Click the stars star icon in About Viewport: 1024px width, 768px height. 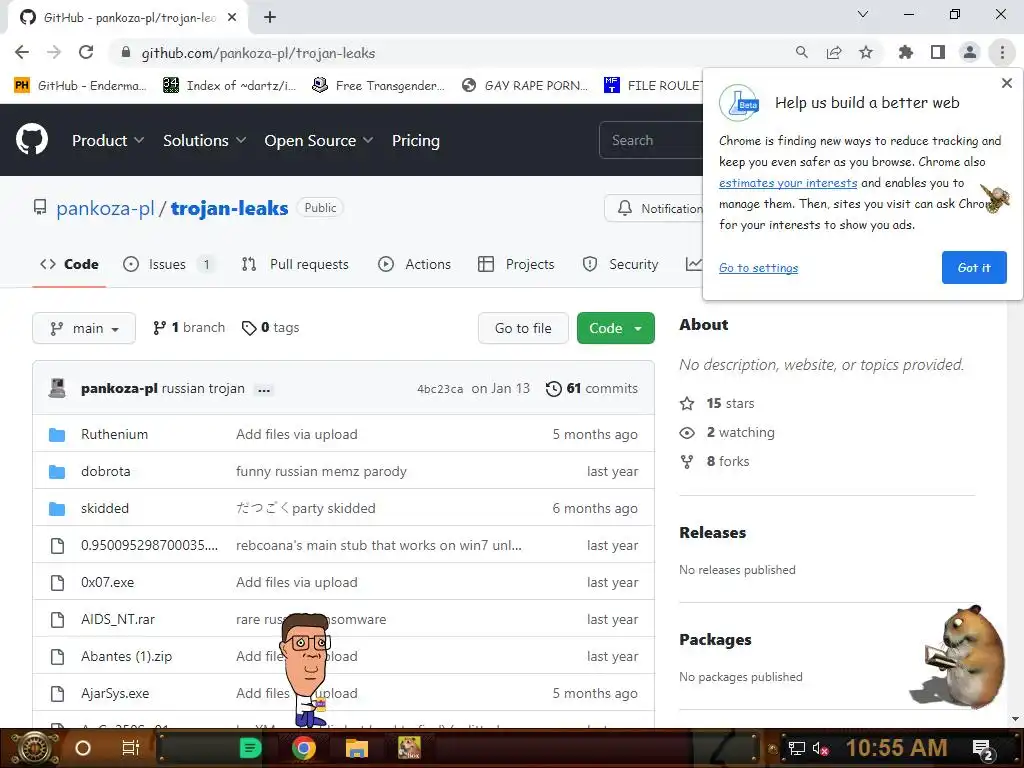(687, 404)
